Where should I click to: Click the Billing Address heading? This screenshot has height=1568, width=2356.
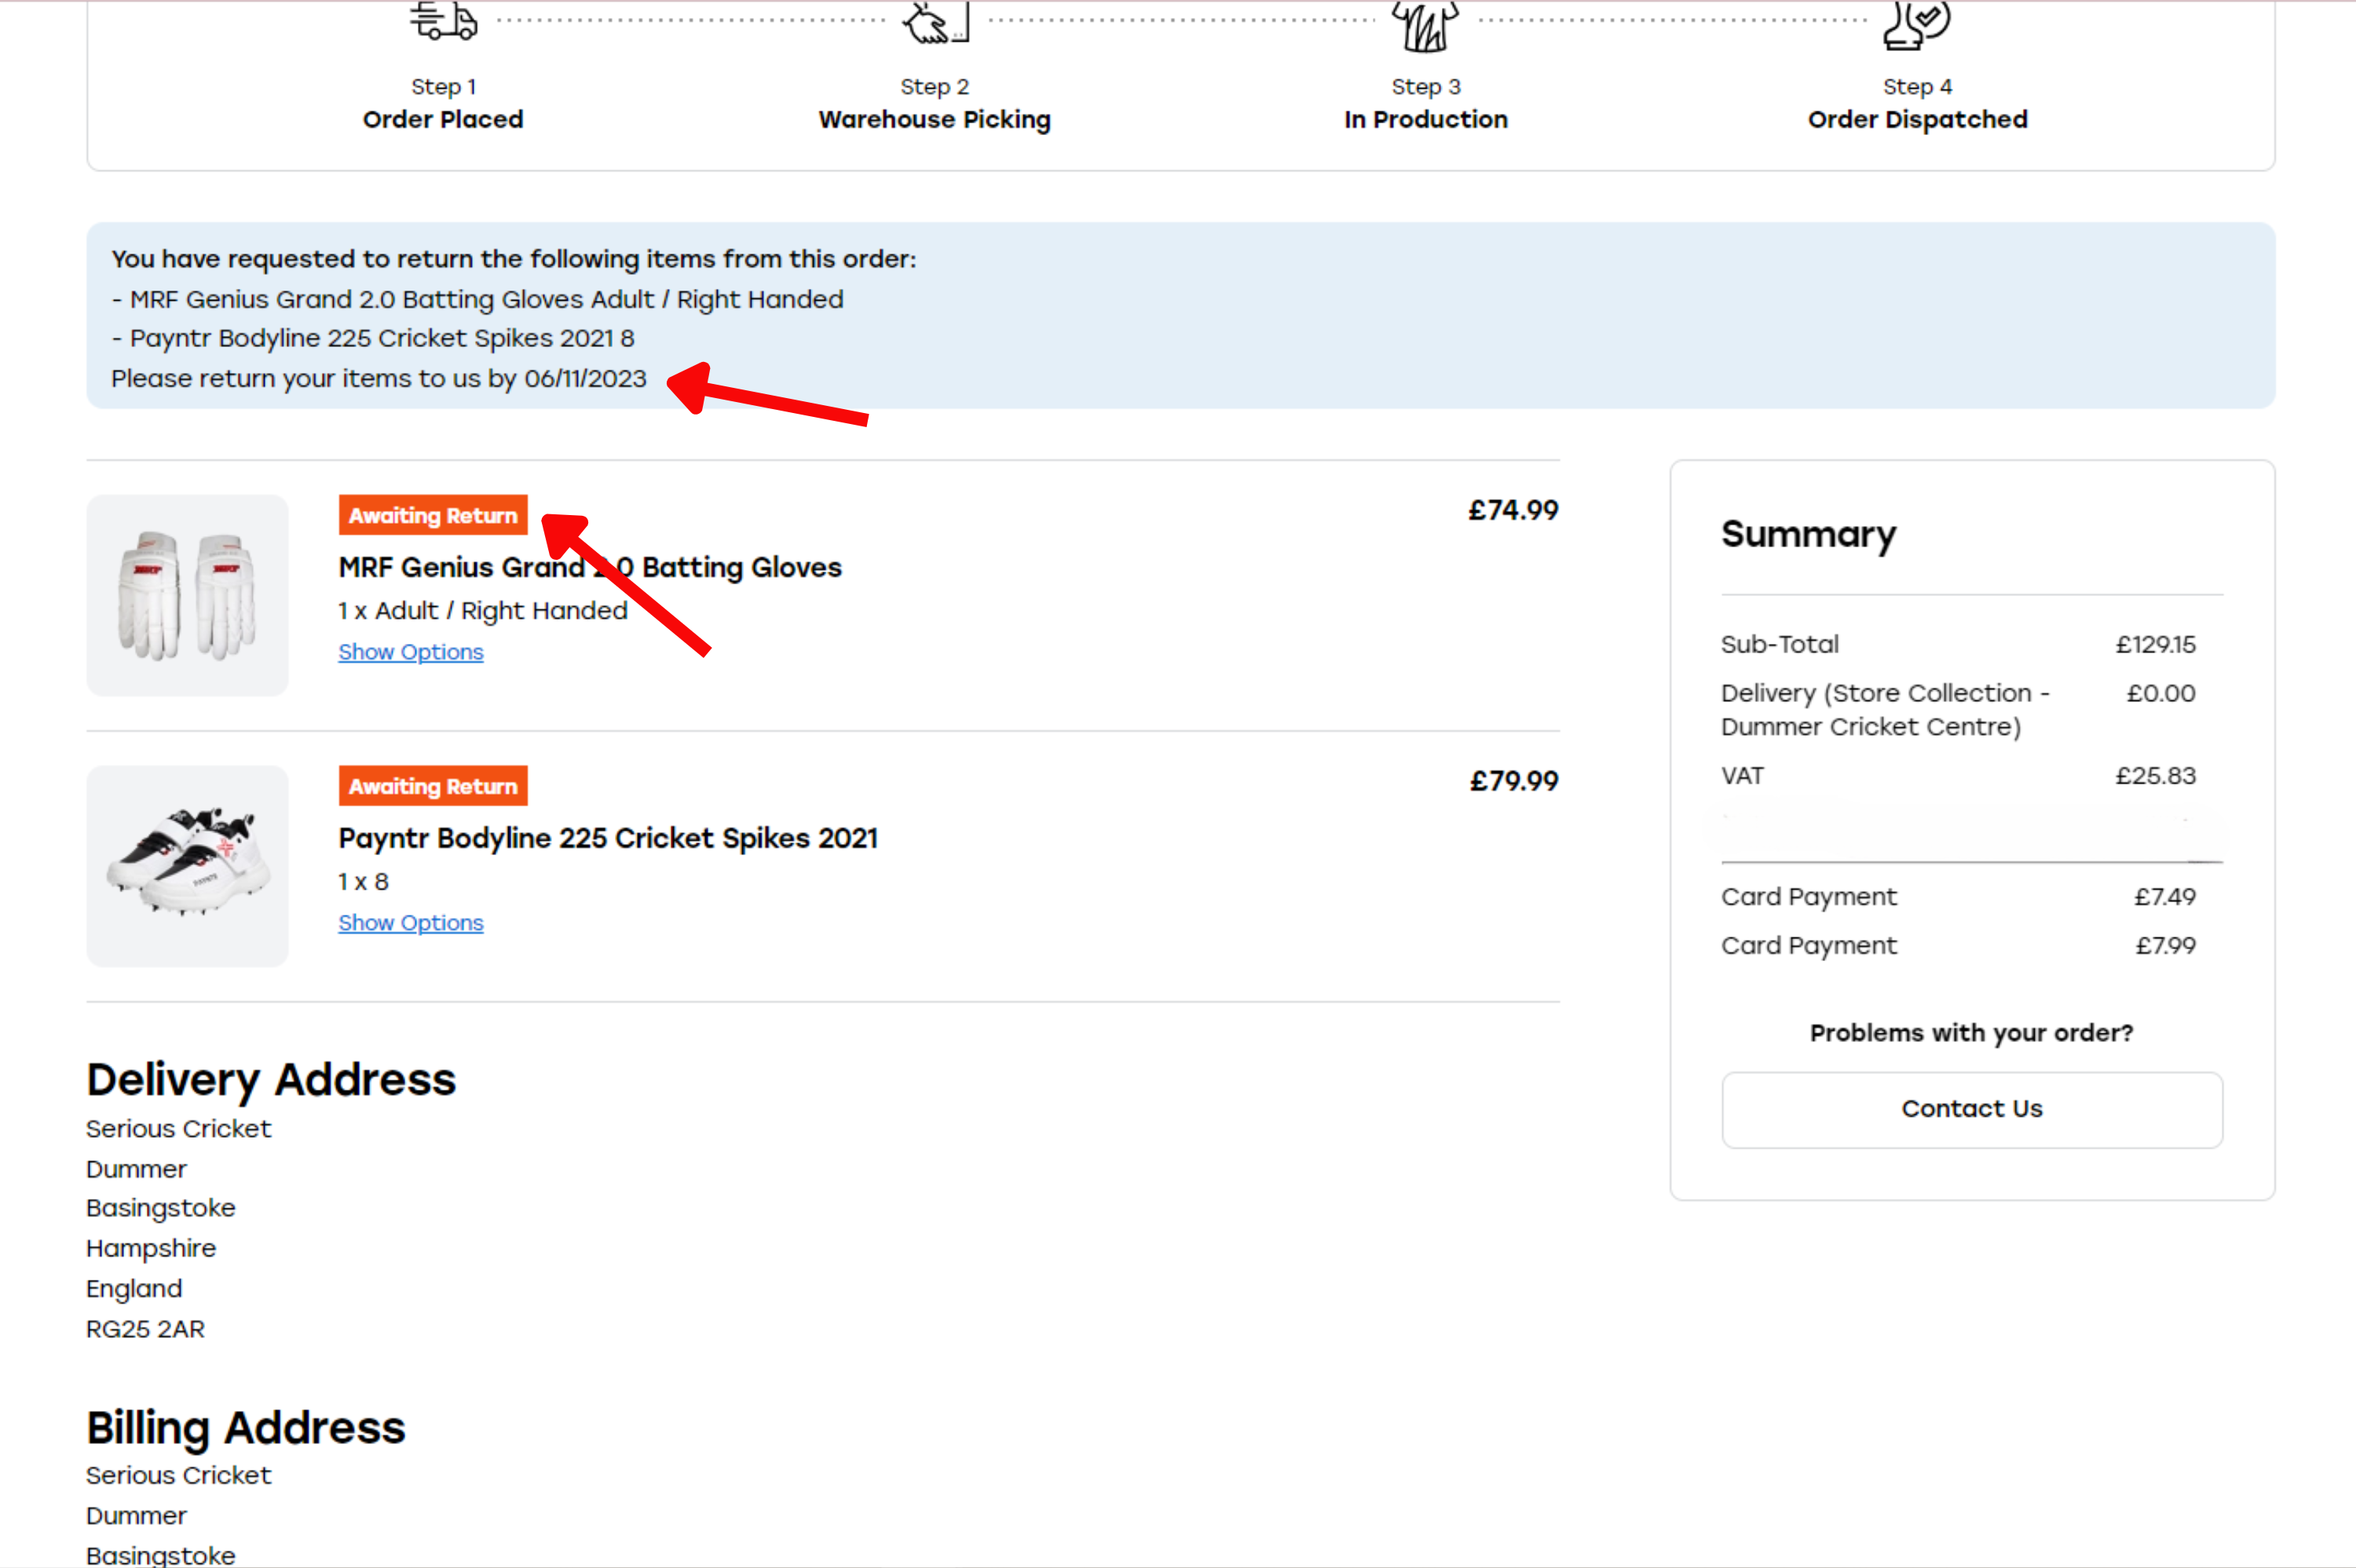click(x=246, y=1427)
